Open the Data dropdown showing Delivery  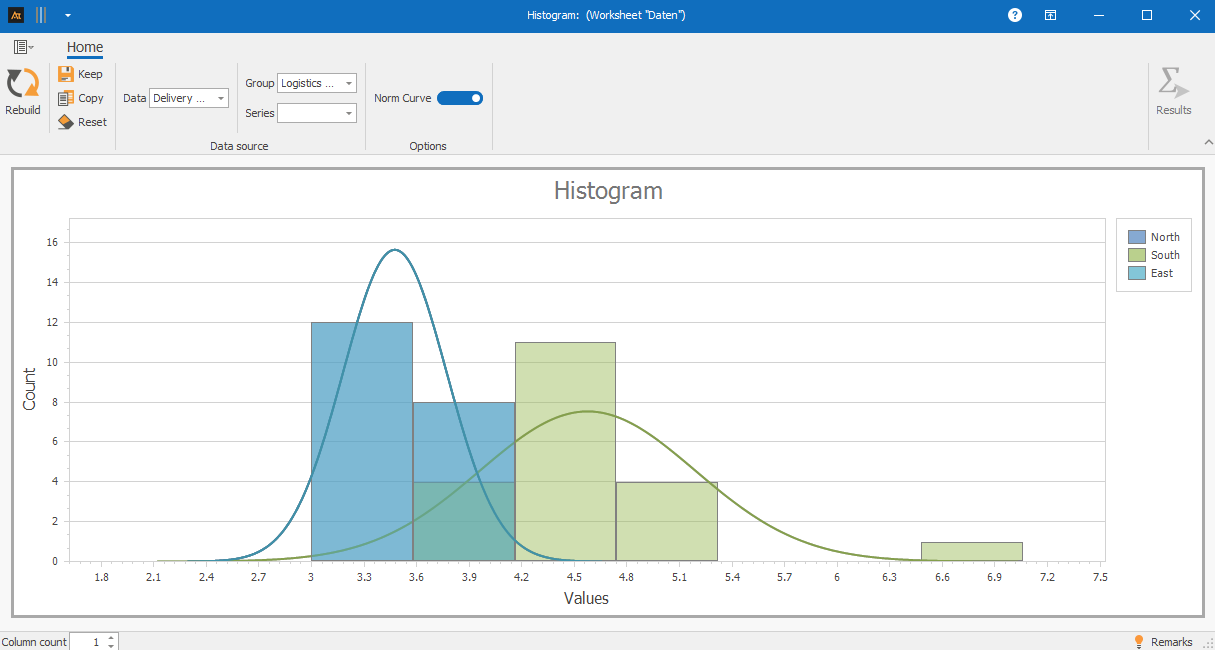click(220, 98)
